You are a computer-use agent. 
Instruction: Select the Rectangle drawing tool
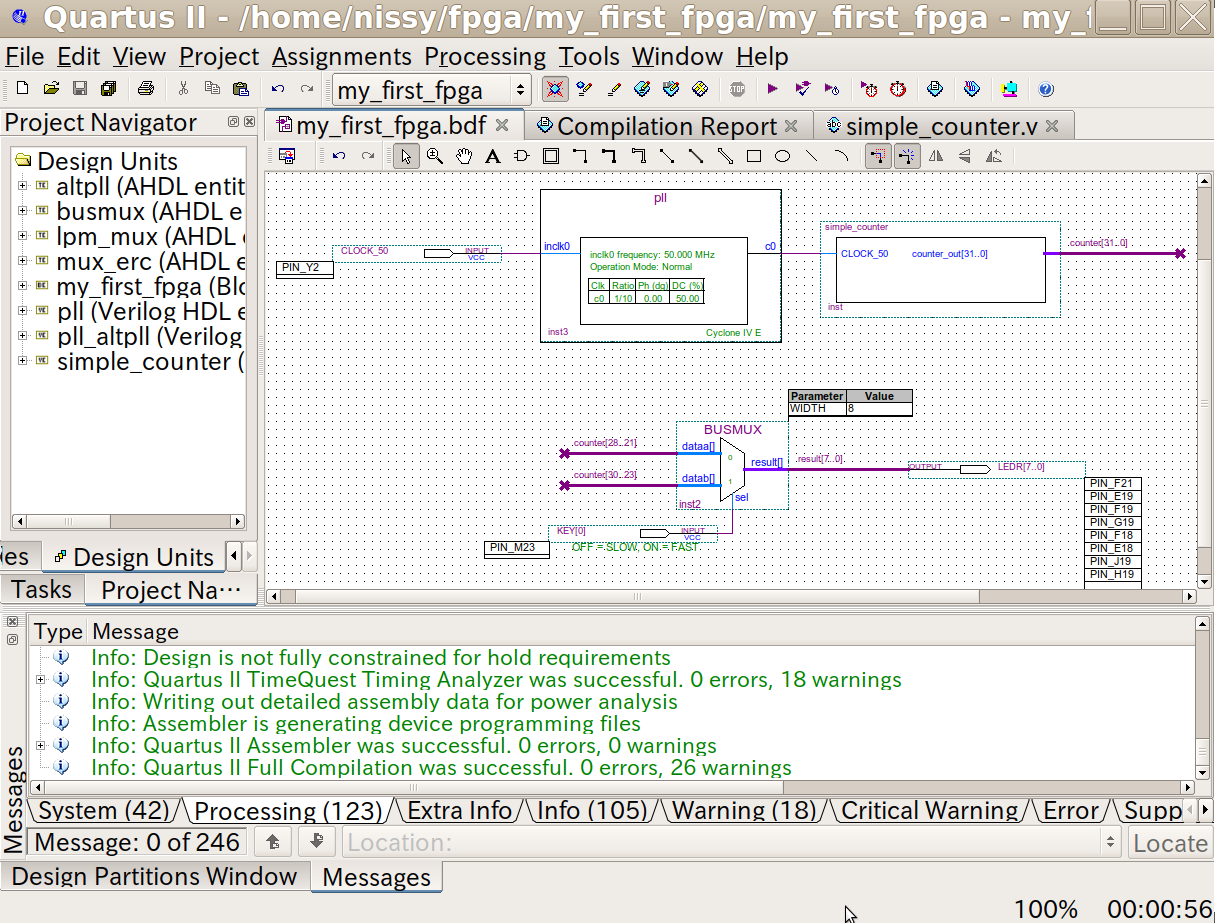tap(754, 156)
